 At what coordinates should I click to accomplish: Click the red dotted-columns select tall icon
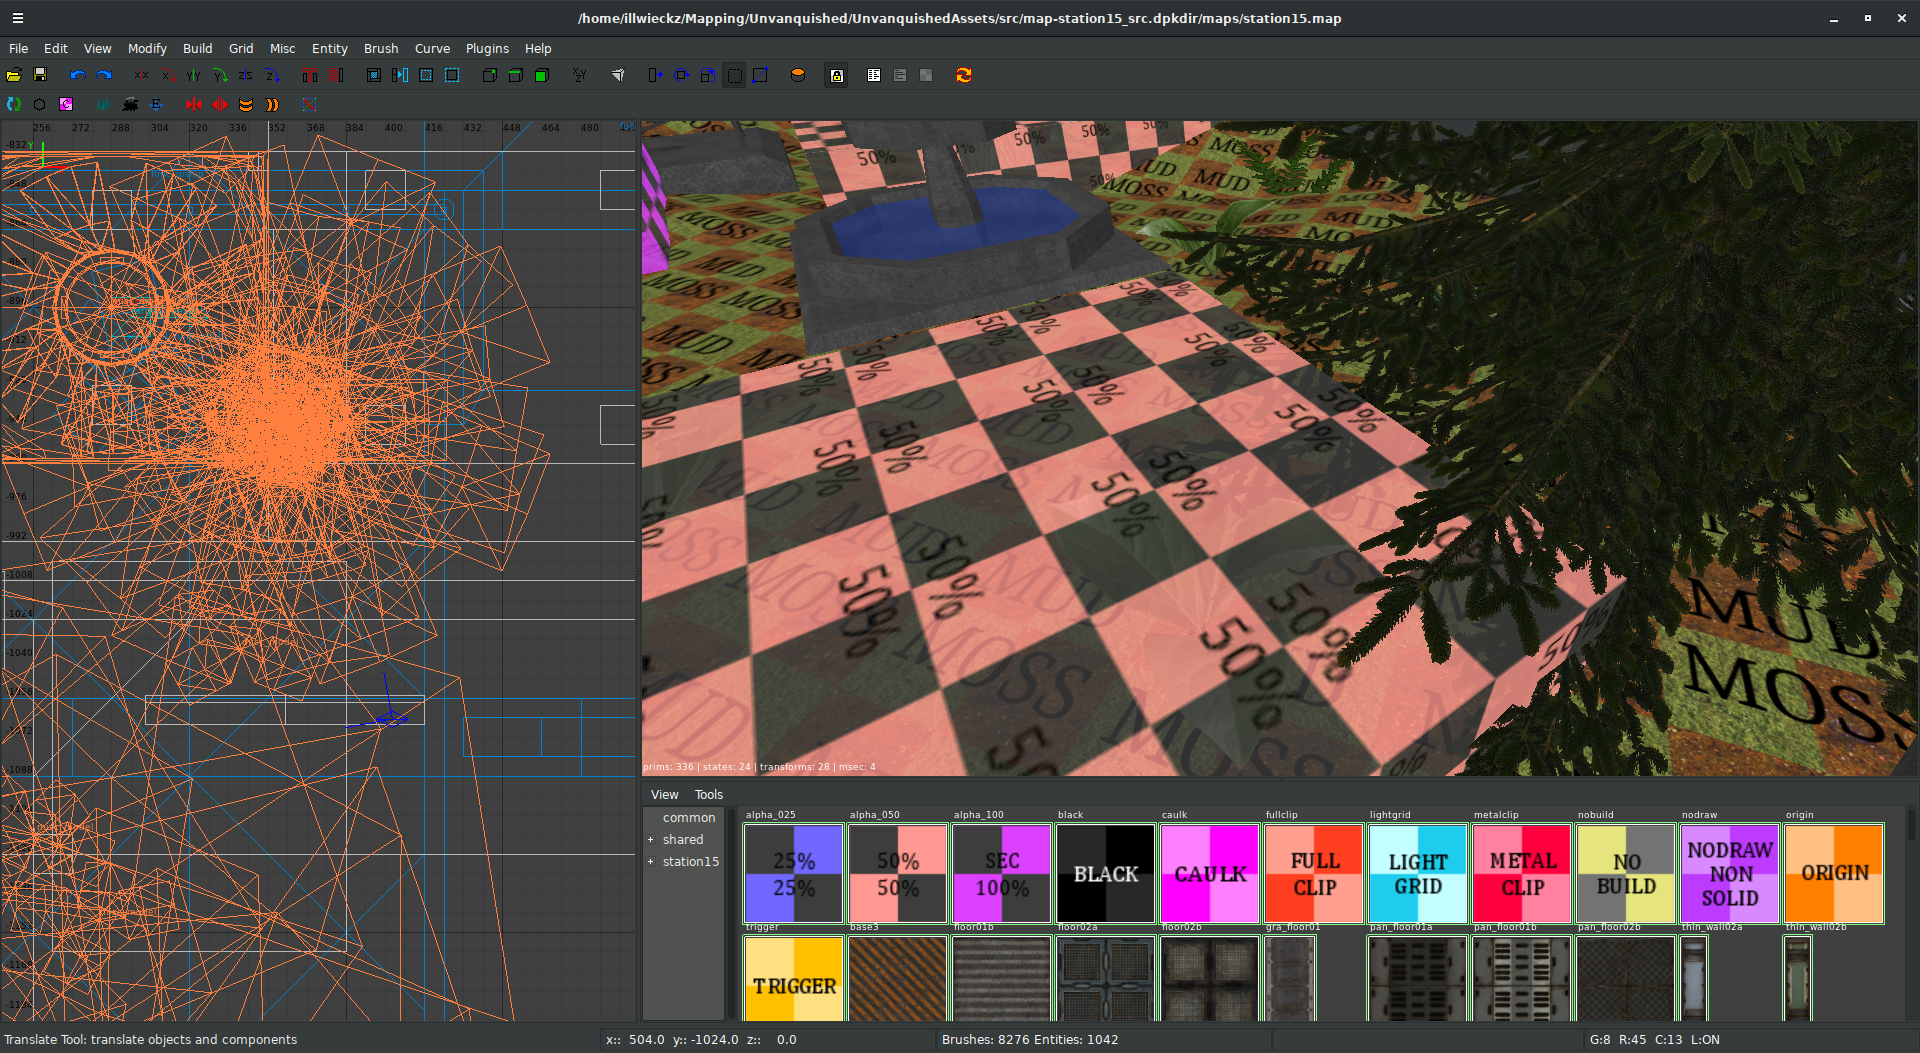coord(336,75)
